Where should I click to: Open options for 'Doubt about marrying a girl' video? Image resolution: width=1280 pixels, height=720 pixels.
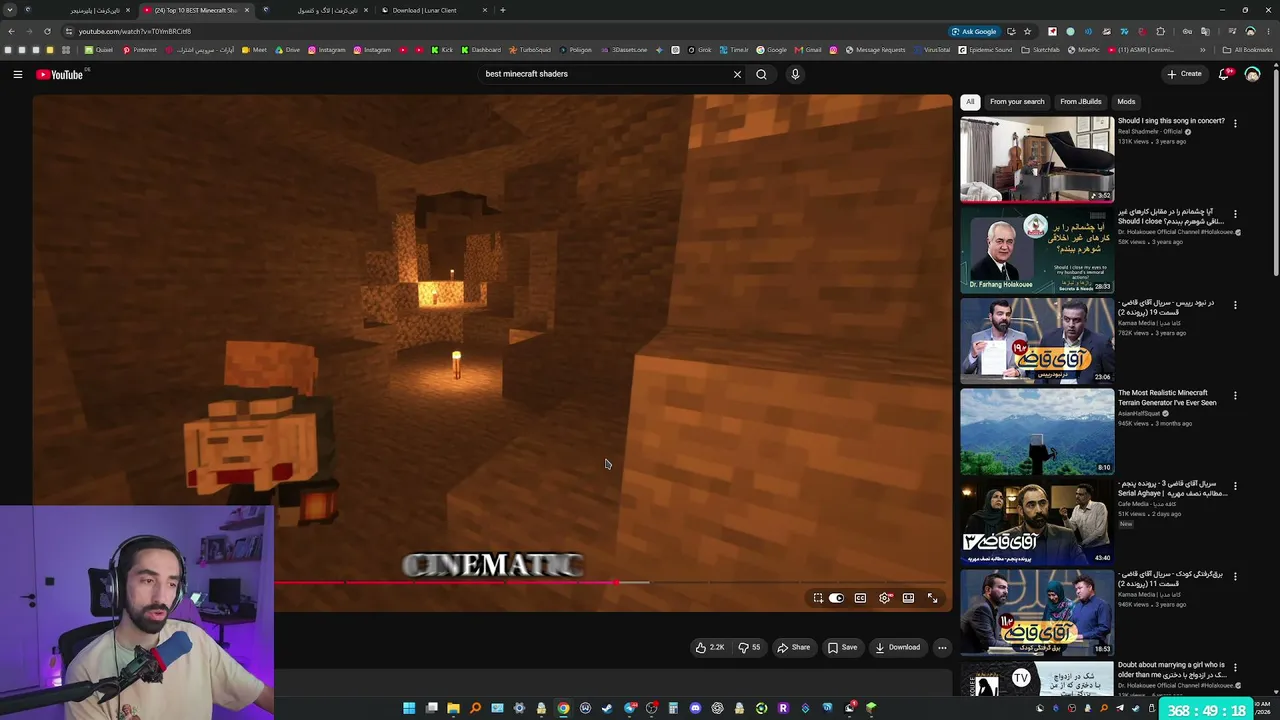[1235, 666]
